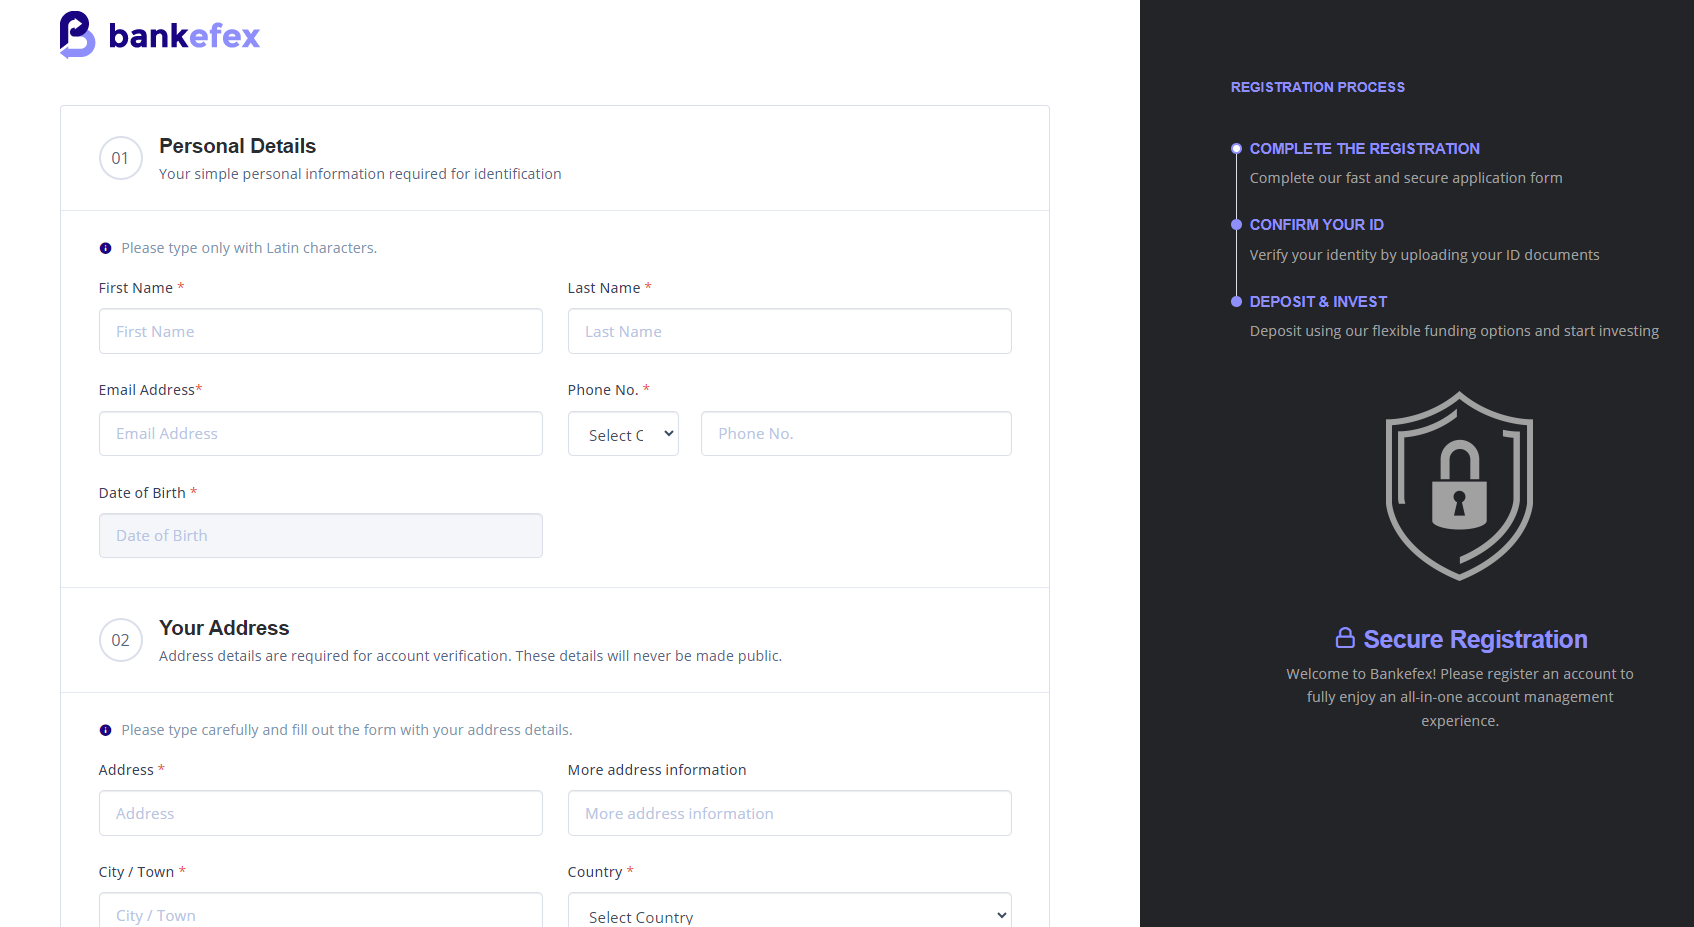Click the shield padlock security illustration
Image resolution: width=1694 pixels, height=927 pixels.
pos(1459,486)
